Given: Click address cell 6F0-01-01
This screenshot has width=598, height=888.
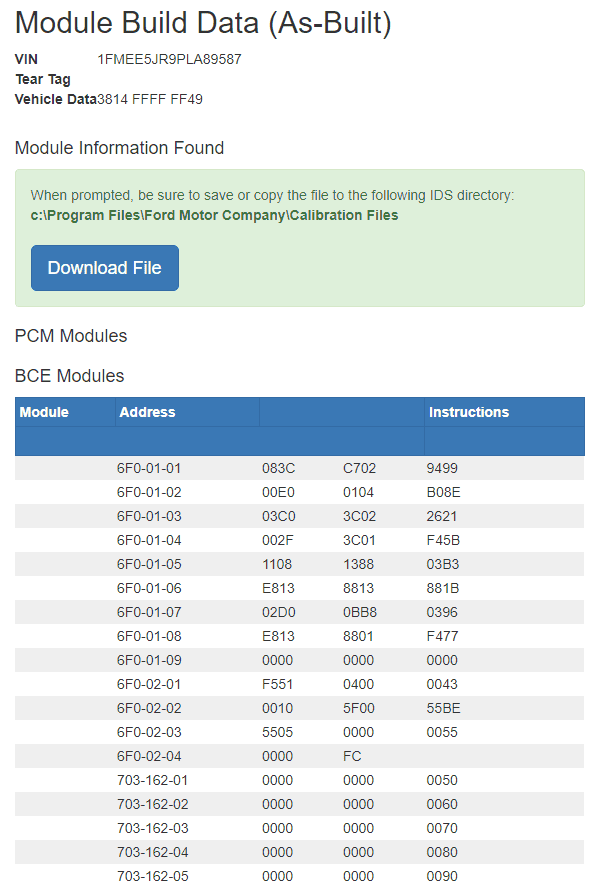Looking at the screenshot, I should tap(149, 468).
